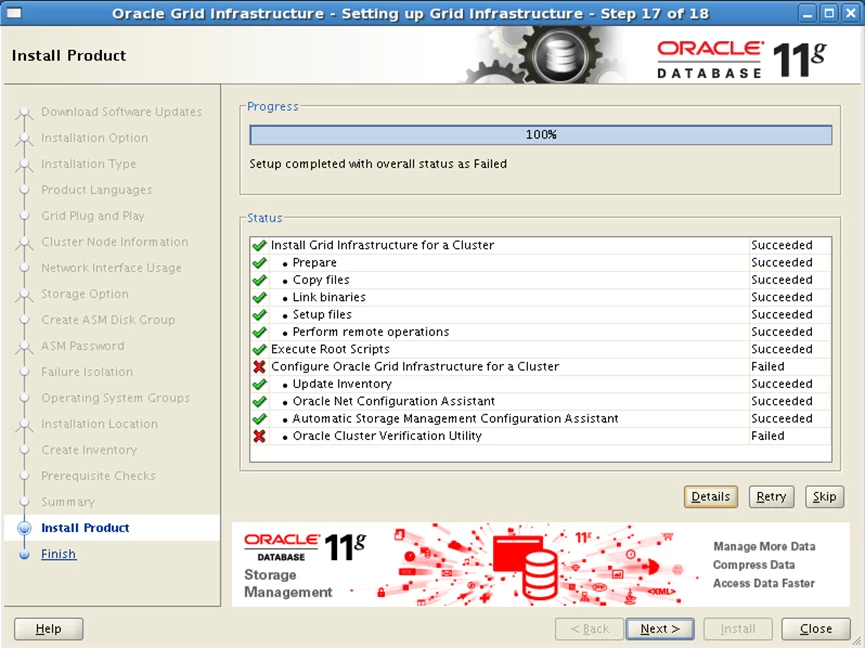Select the Install Grid Infrastructure for a Cluster row
This screenshot has height=648, width=865.
(541, 245)
